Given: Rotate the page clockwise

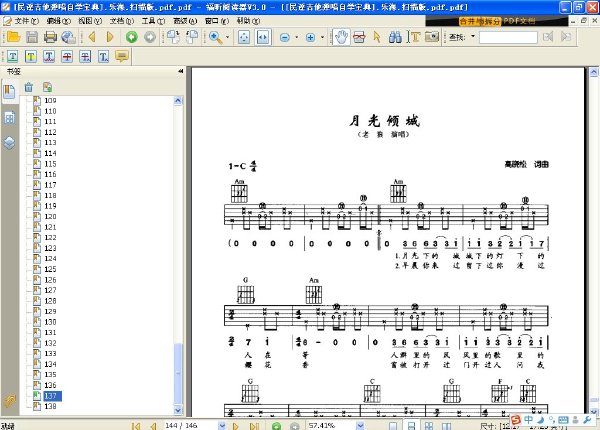Looking at the screenshot, I should 173,37.
